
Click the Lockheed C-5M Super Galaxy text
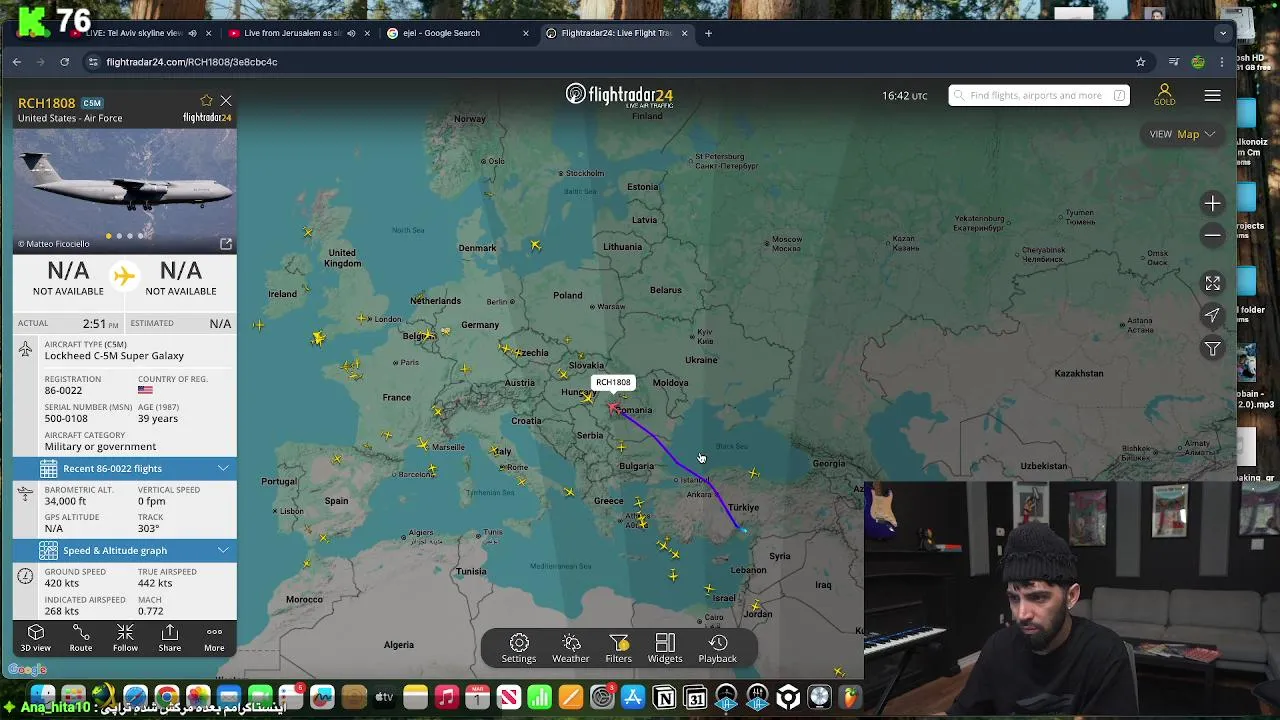114,356
